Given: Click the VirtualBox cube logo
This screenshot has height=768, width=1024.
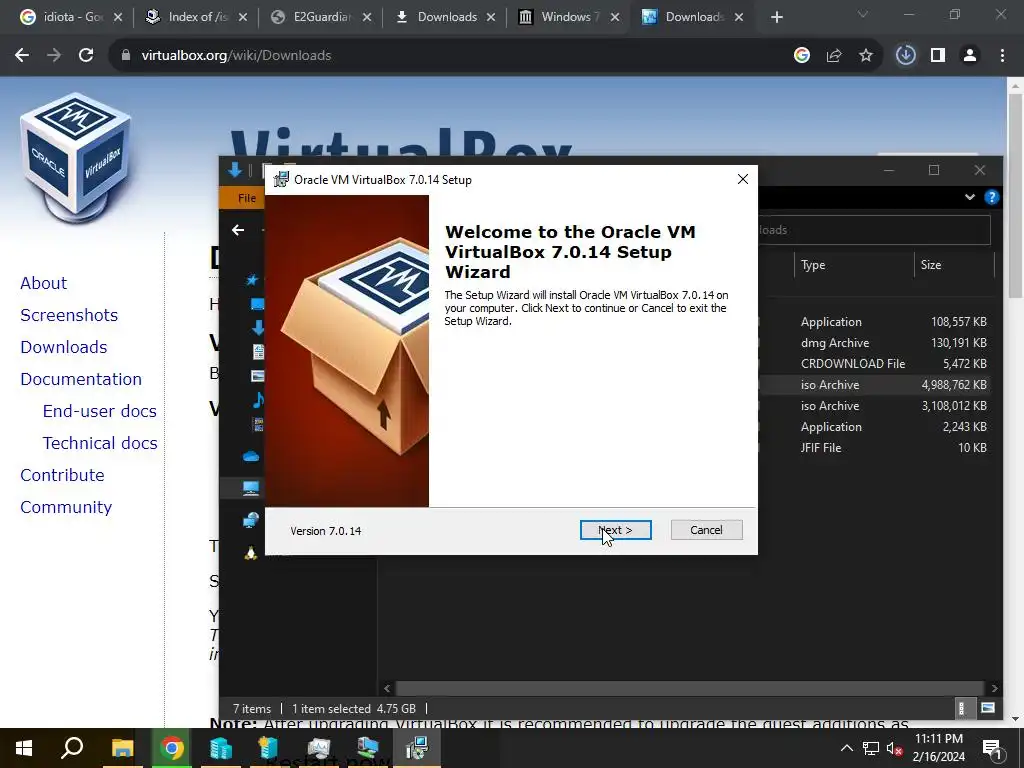Looking at the screenshot, I should click(x=75, y=157).
